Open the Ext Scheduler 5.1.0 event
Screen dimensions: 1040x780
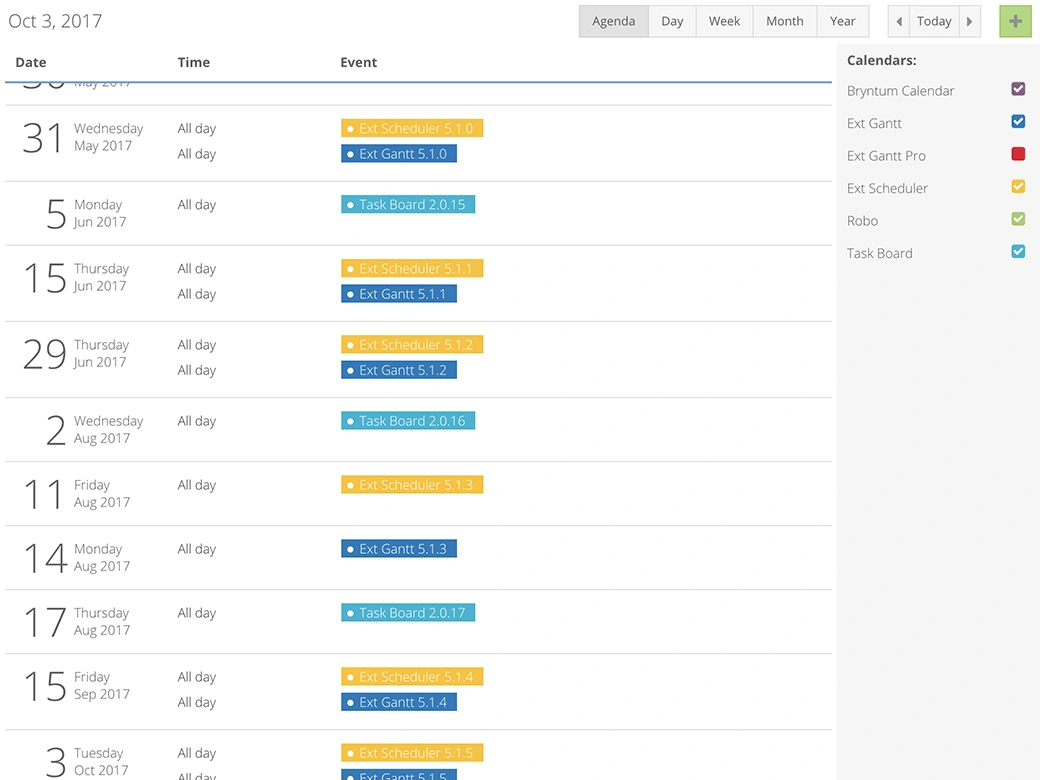point(412,128)
